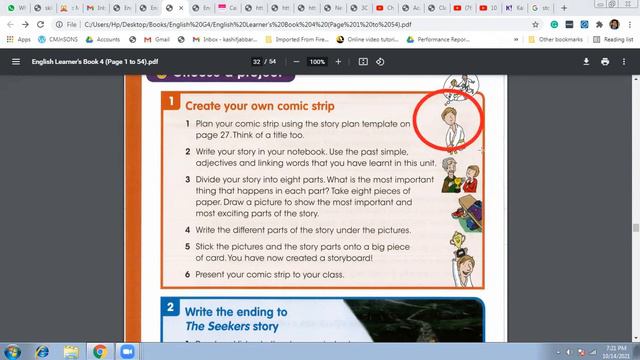Print the PDF document
This screenshot has width=640, height=360.
pyautogui.click(x=605, y=62)
